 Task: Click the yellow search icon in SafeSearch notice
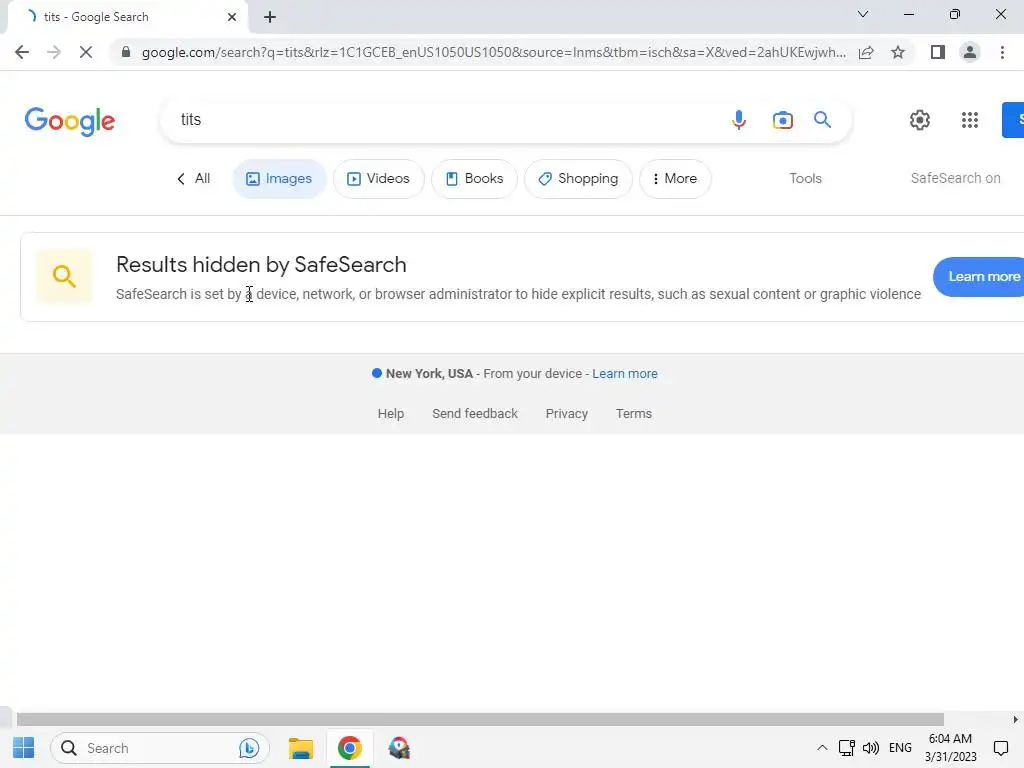64,276
